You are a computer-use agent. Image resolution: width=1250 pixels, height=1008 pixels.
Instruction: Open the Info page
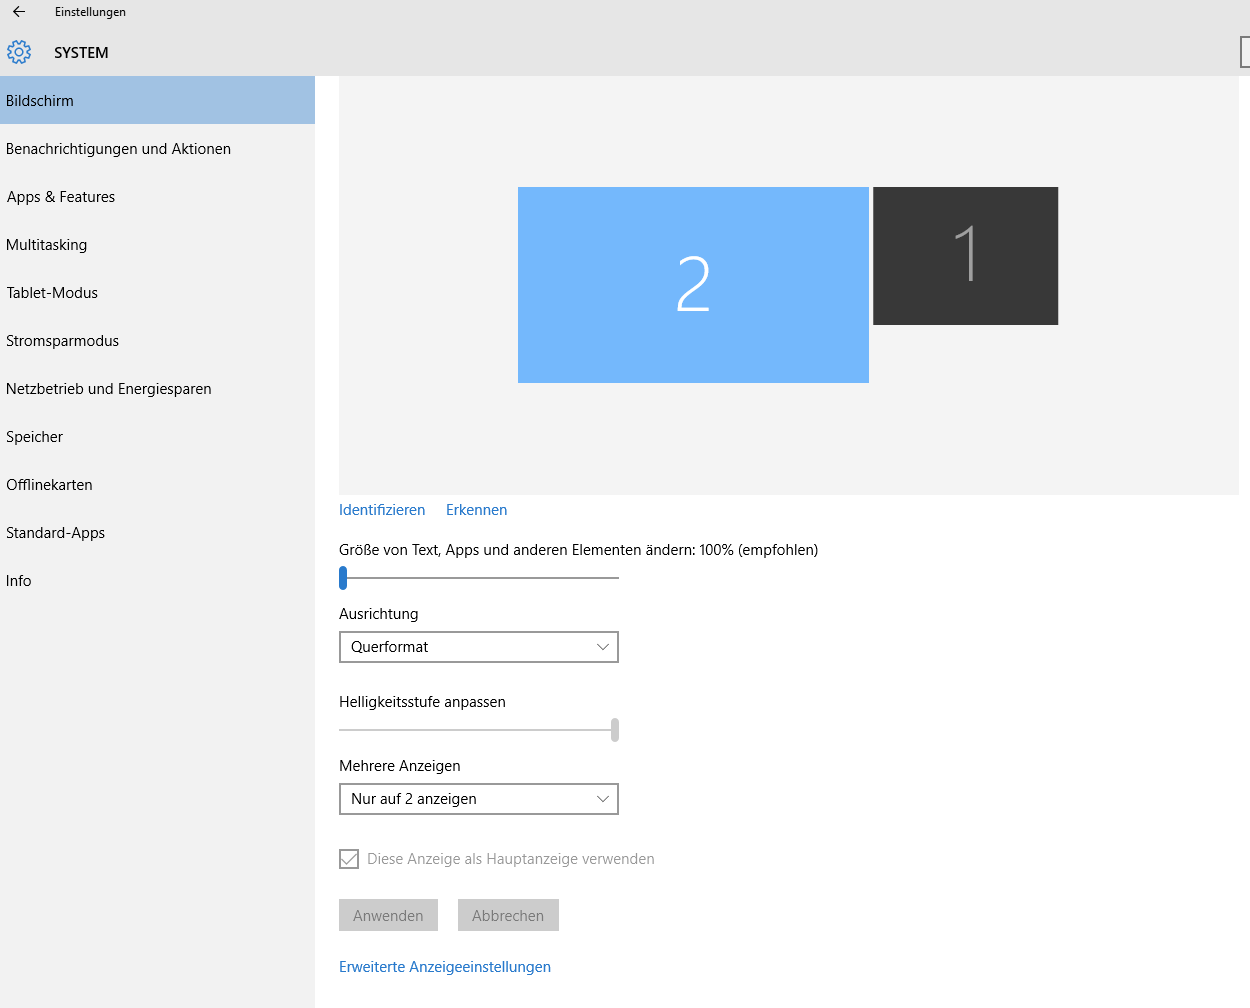tap(157, 580)
